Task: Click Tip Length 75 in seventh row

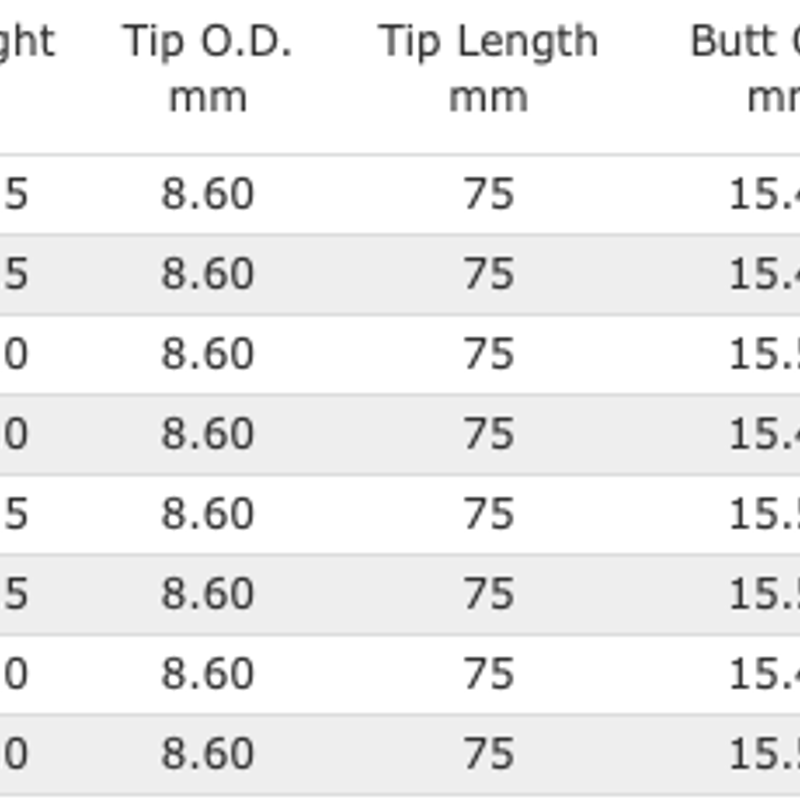Action: click(488, 673)
